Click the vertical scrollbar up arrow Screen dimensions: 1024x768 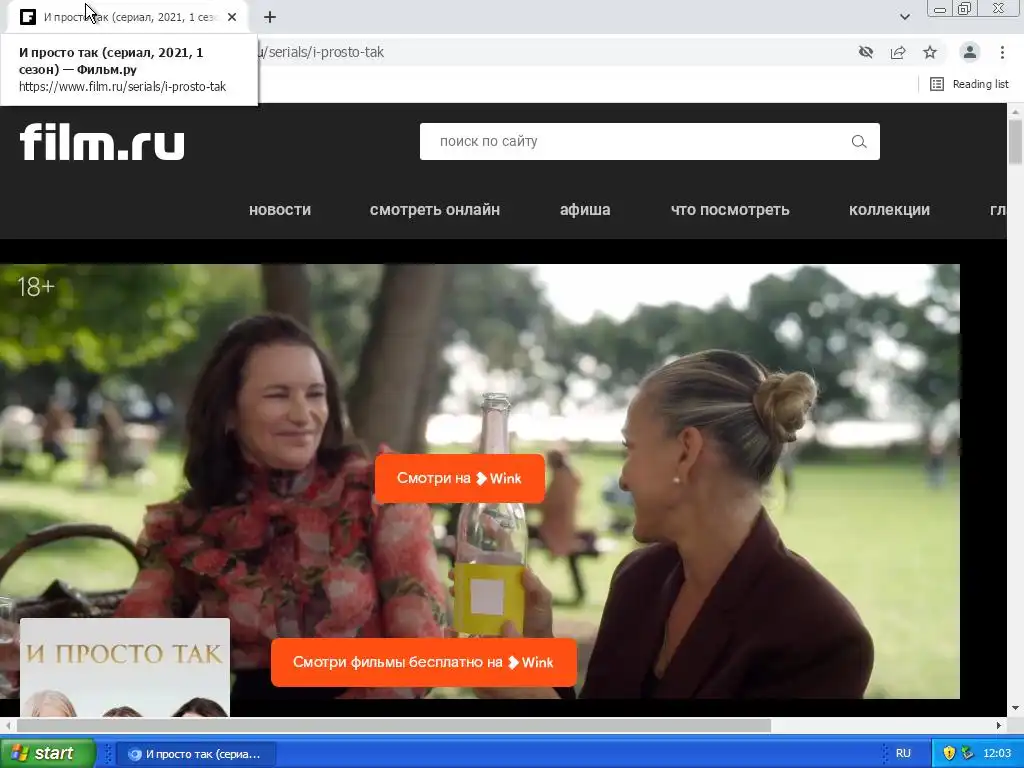coord(1015,112)
